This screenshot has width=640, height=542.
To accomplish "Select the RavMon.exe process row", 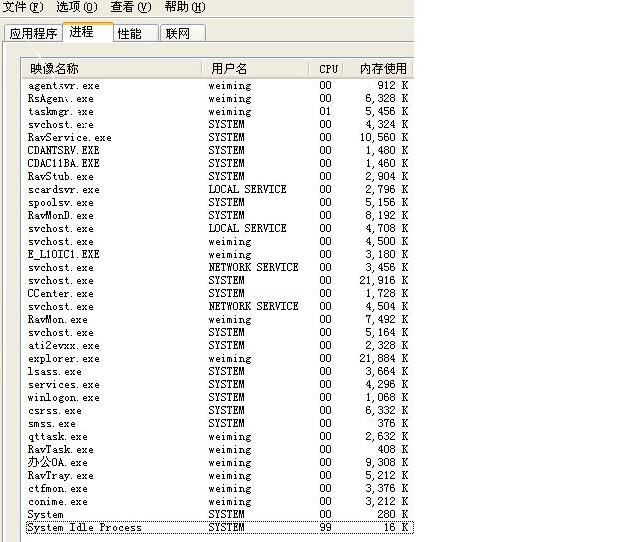I will pos(218,320).
